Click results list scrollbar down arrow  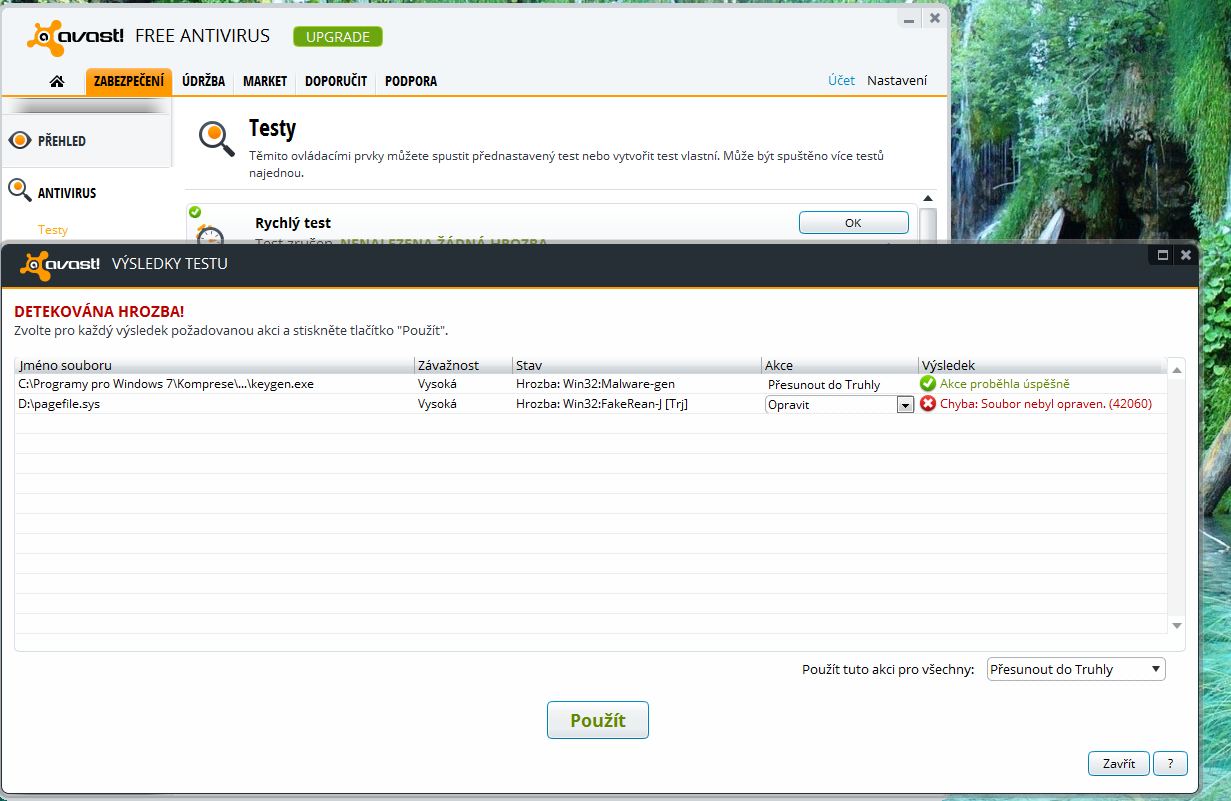click(1176, 625)
